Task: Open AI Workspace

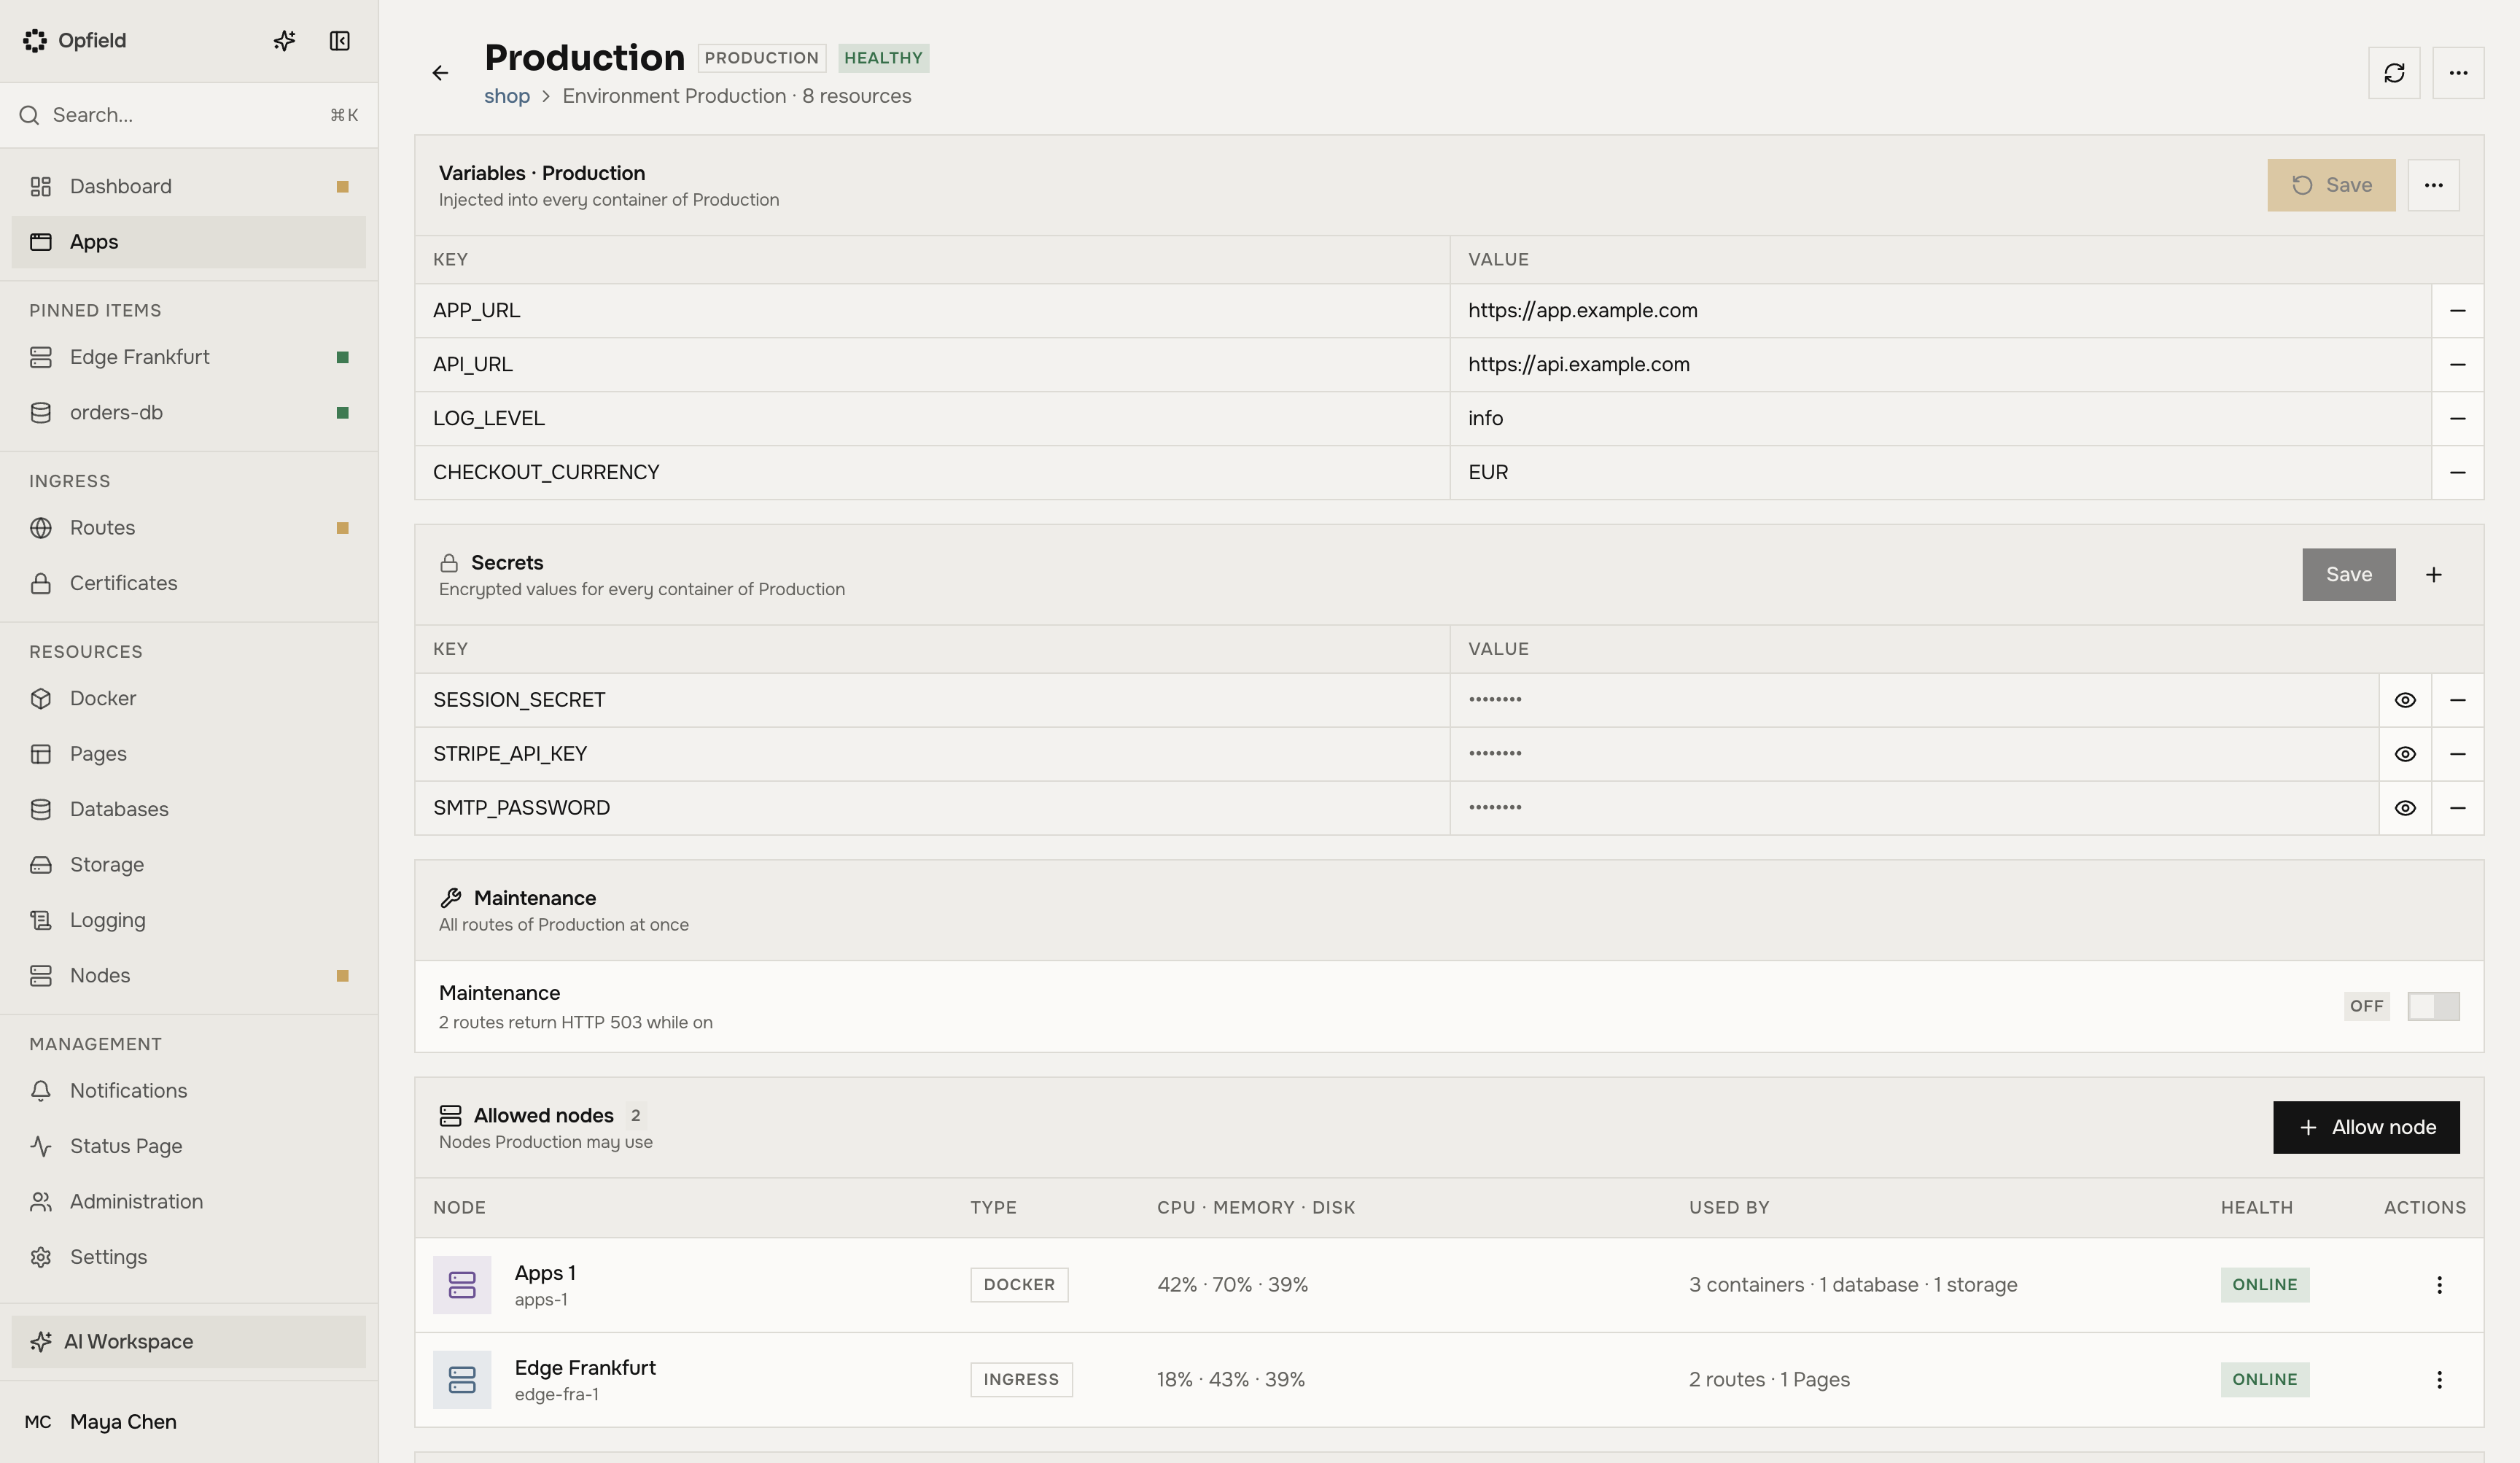Action: 189,1342
